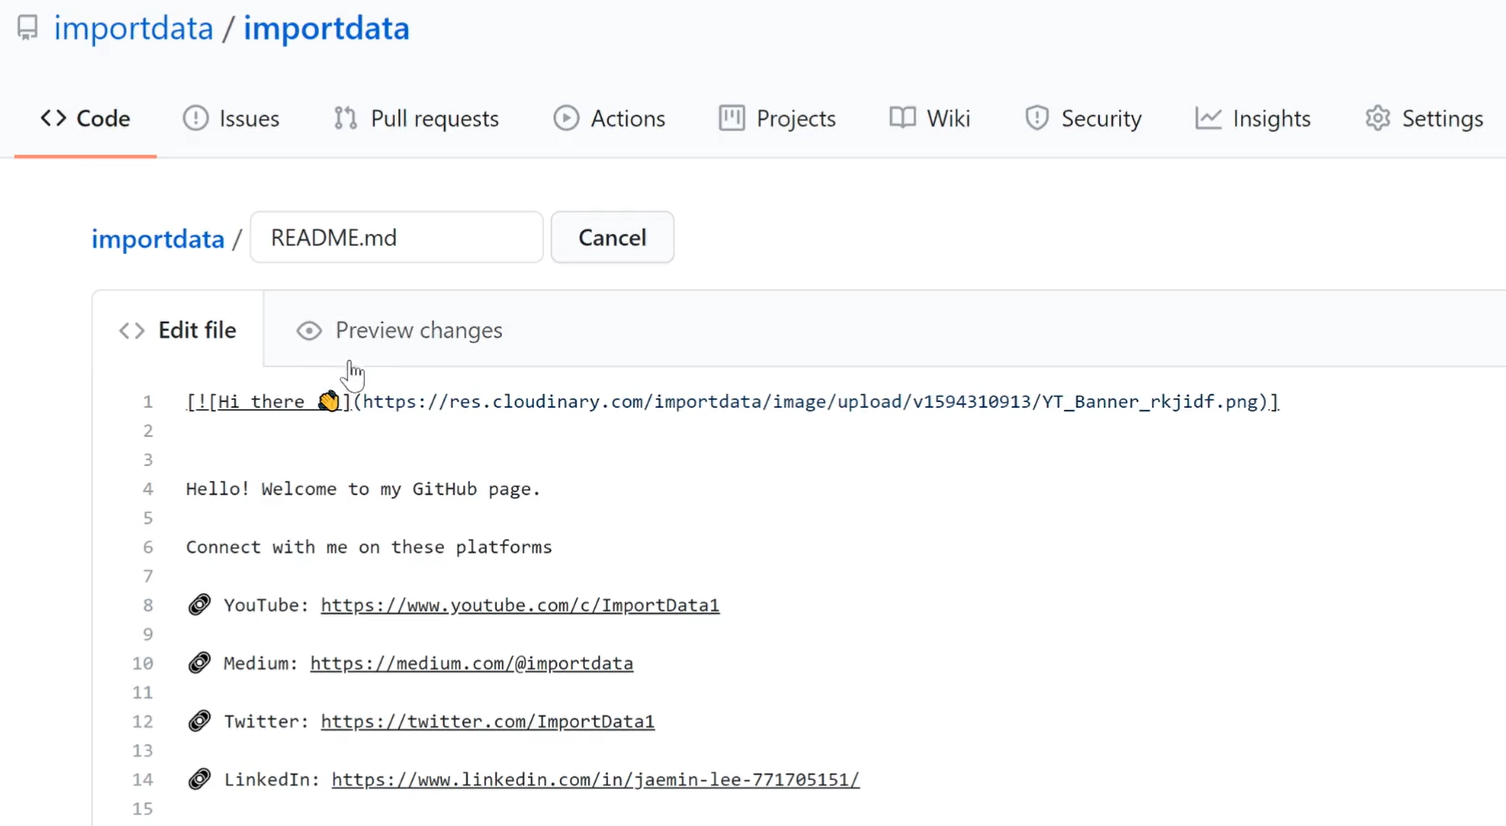Open the Code tab
Viewport: 1506px width, 826px height.
(x=86, y=118)
